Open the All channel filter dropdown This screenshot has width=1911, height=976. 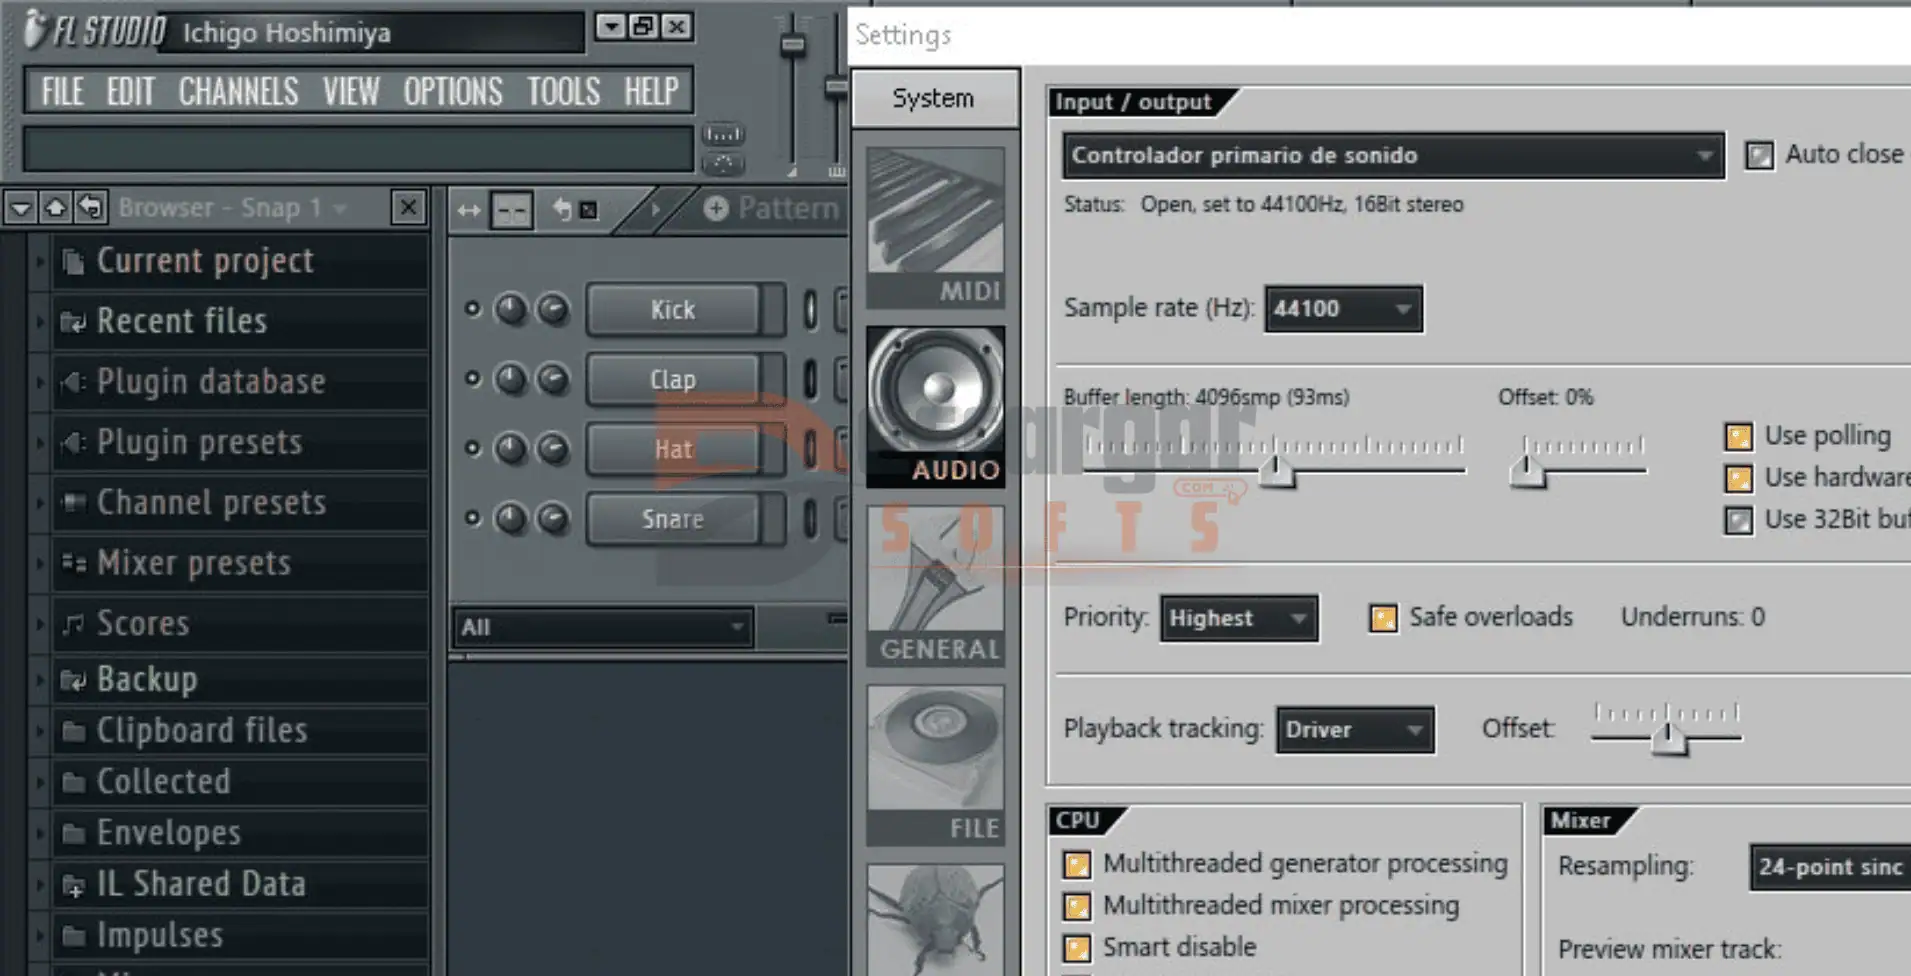(x=602, y=628)
